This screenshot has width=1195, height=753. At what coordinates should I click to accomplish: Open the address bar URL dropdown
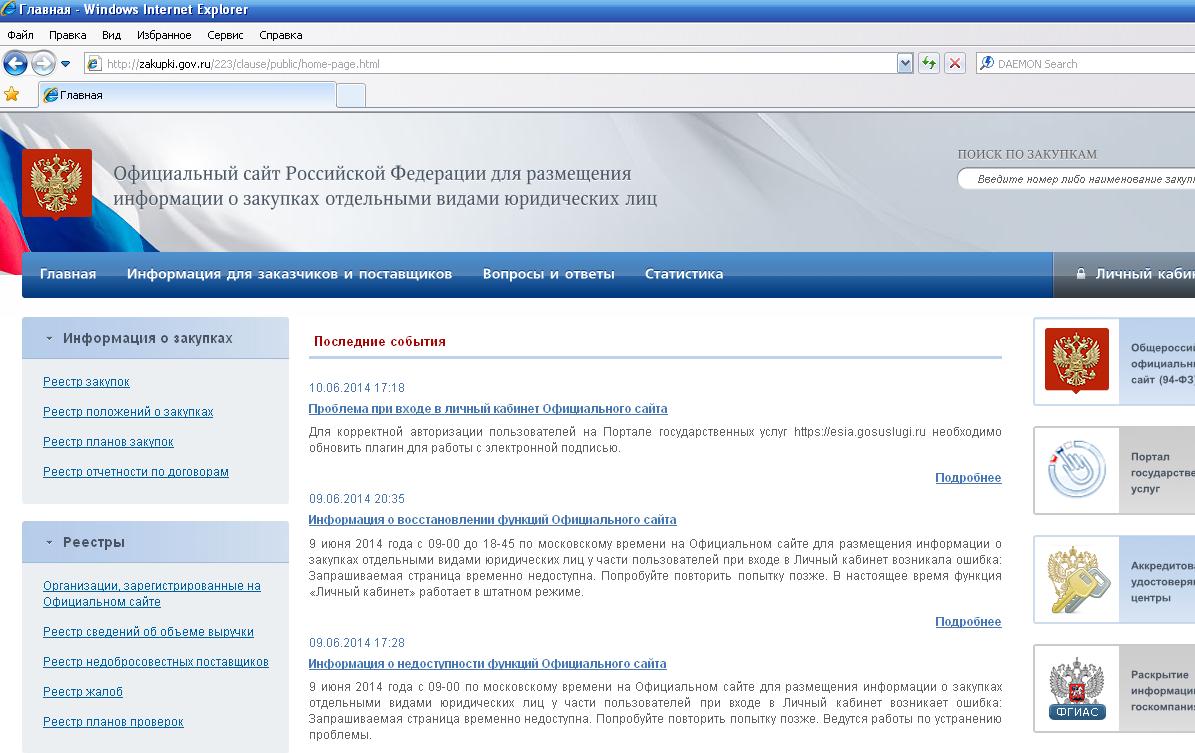[905, 64]
